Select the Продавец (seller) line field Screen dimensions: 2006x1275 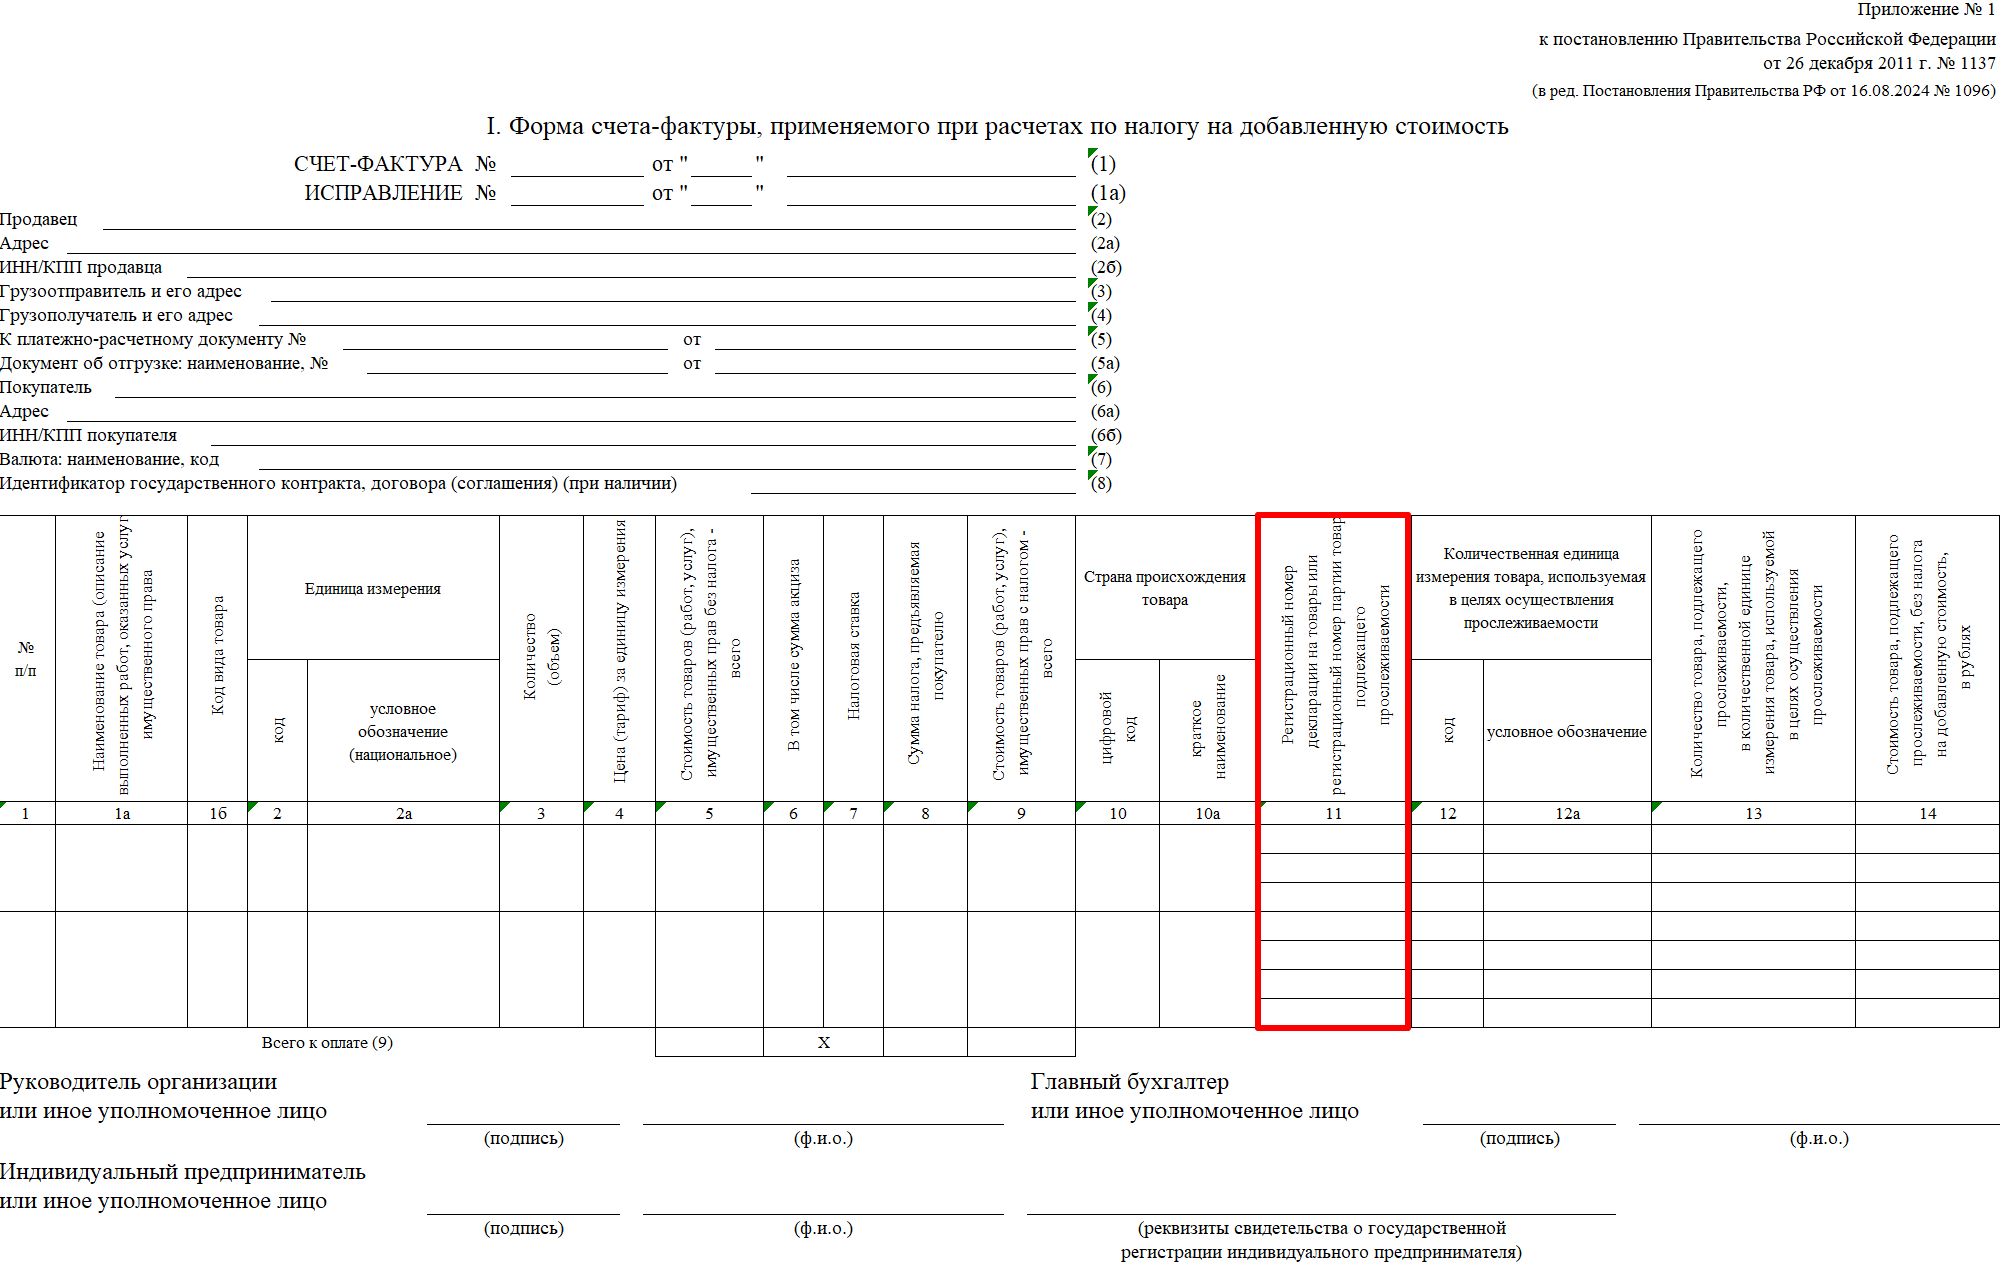tap(588, 220)
